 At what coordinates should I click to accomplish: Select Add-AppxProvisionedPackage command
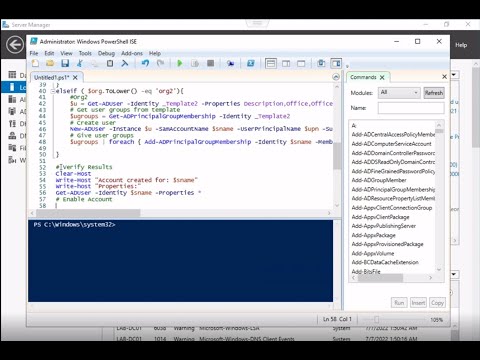pos(387,244)
